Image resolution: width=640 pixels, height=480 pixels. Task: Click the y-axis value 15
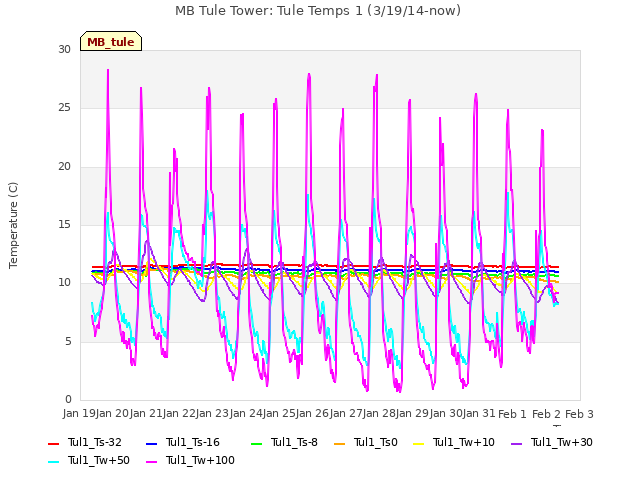coord(64,224)
